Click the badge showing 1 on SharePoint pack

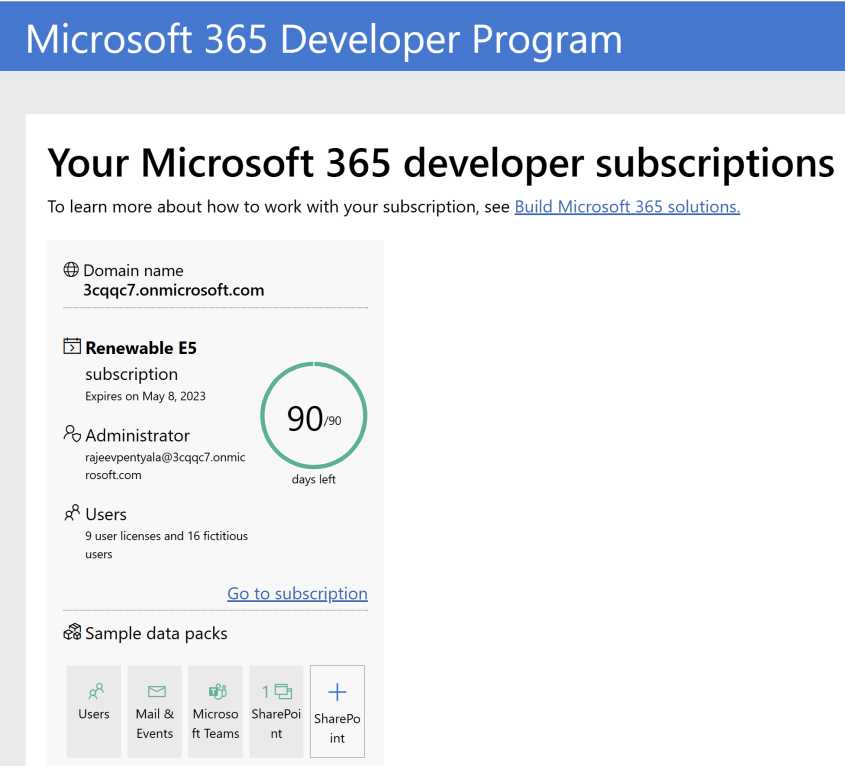coord(267,690)
